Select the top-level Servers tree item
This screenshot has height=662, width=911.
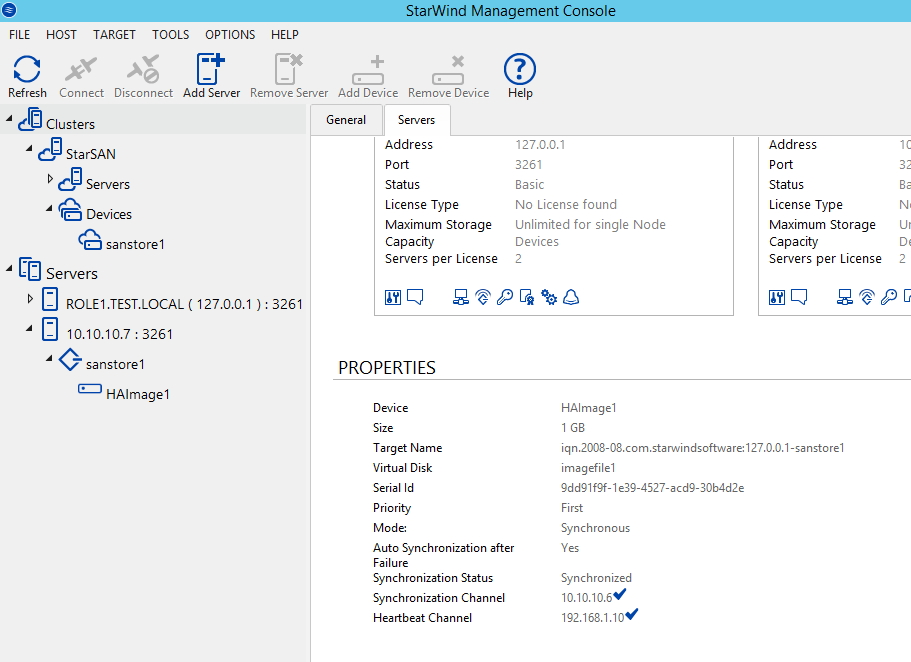tap(71, 274)
